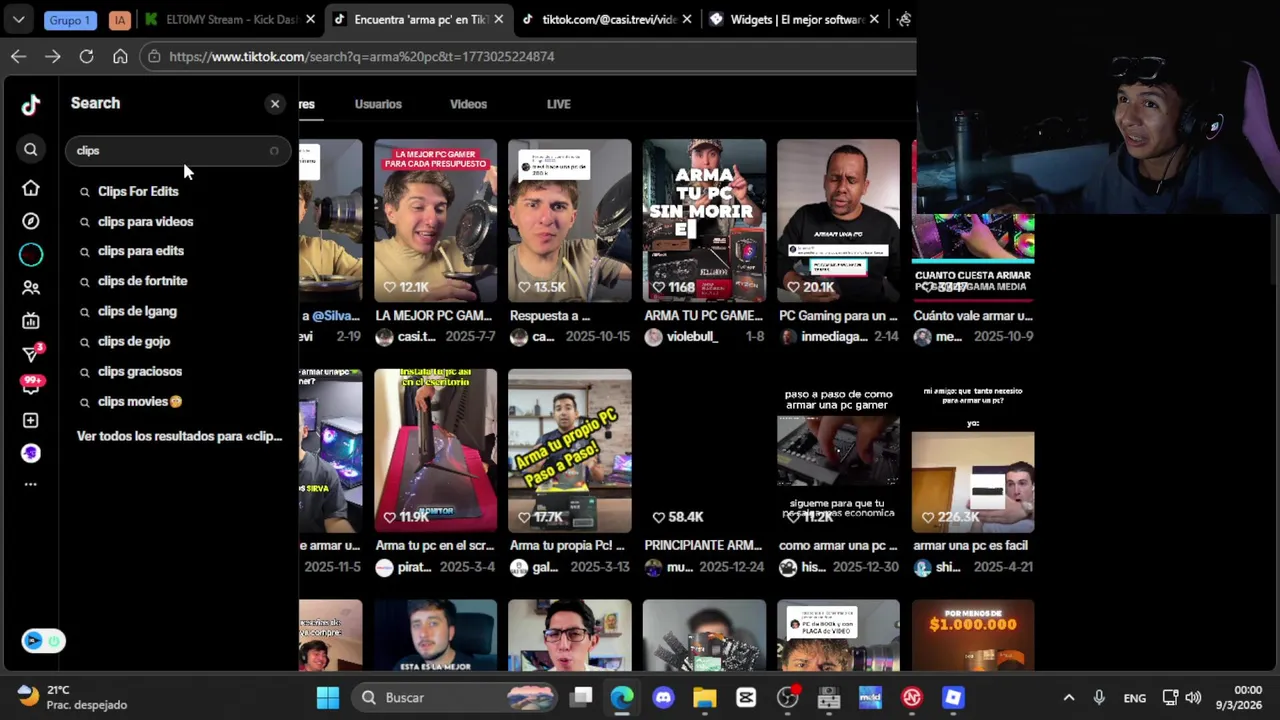Open 'Arma tu propio PC Paso a Paso' thumbnail
This screenshot has height=720, width=1280.
pyautogui.click(x=570, y=450)
